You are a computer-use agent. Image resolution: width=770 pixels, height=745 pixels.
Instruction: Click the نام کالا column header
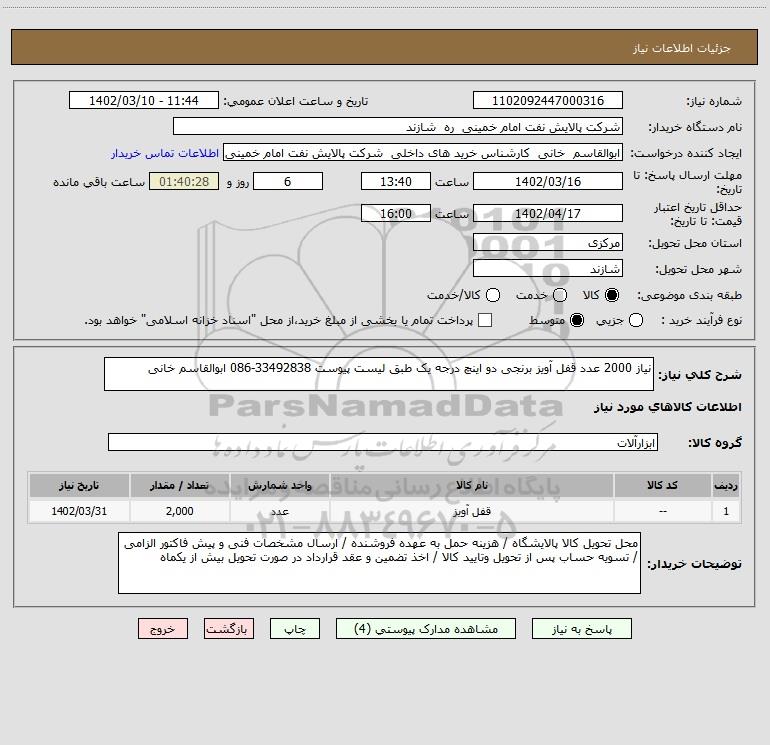point(471,486)
